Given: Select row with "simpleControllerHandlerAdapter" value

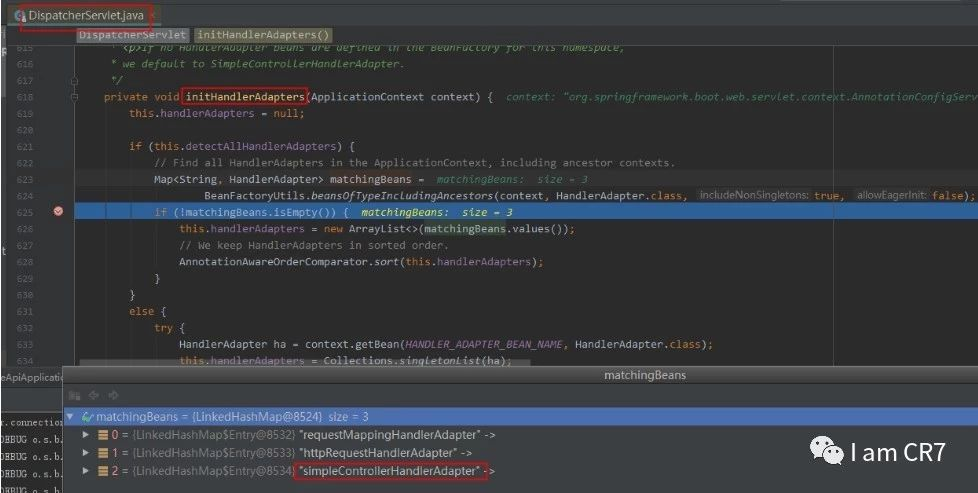Looking at the screenshot, I should point(520,471).
